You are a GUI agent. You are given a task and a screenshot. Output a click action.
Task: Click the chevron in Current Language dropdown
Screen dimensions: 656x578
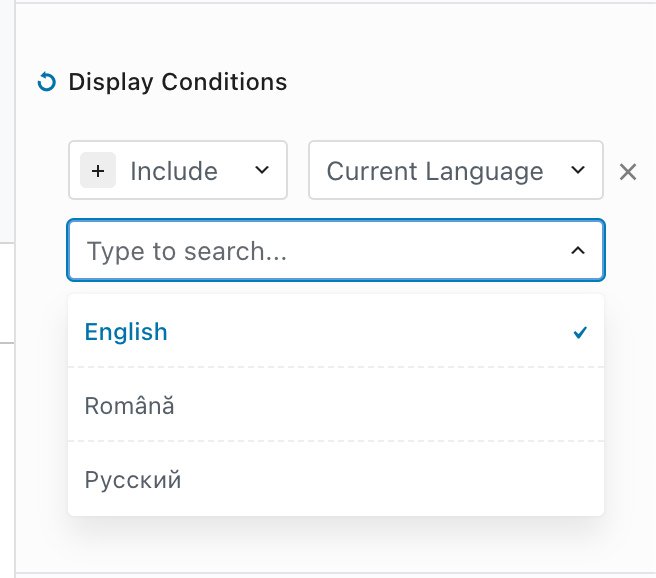point(578,170)
